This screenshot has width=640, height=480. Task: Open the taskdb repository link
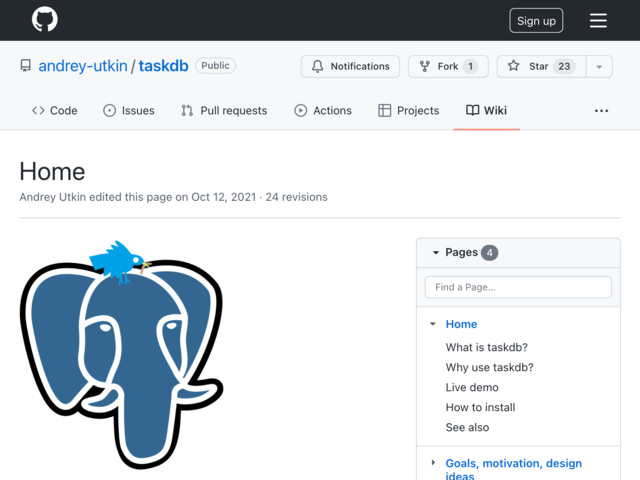coord(163,66)
